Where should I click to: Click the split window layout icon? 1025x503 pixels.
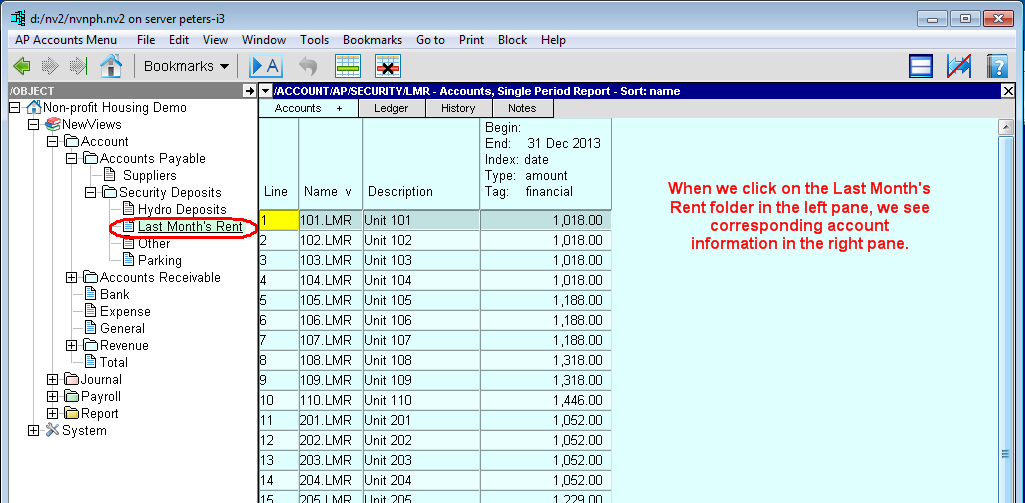tap(921, 67)
